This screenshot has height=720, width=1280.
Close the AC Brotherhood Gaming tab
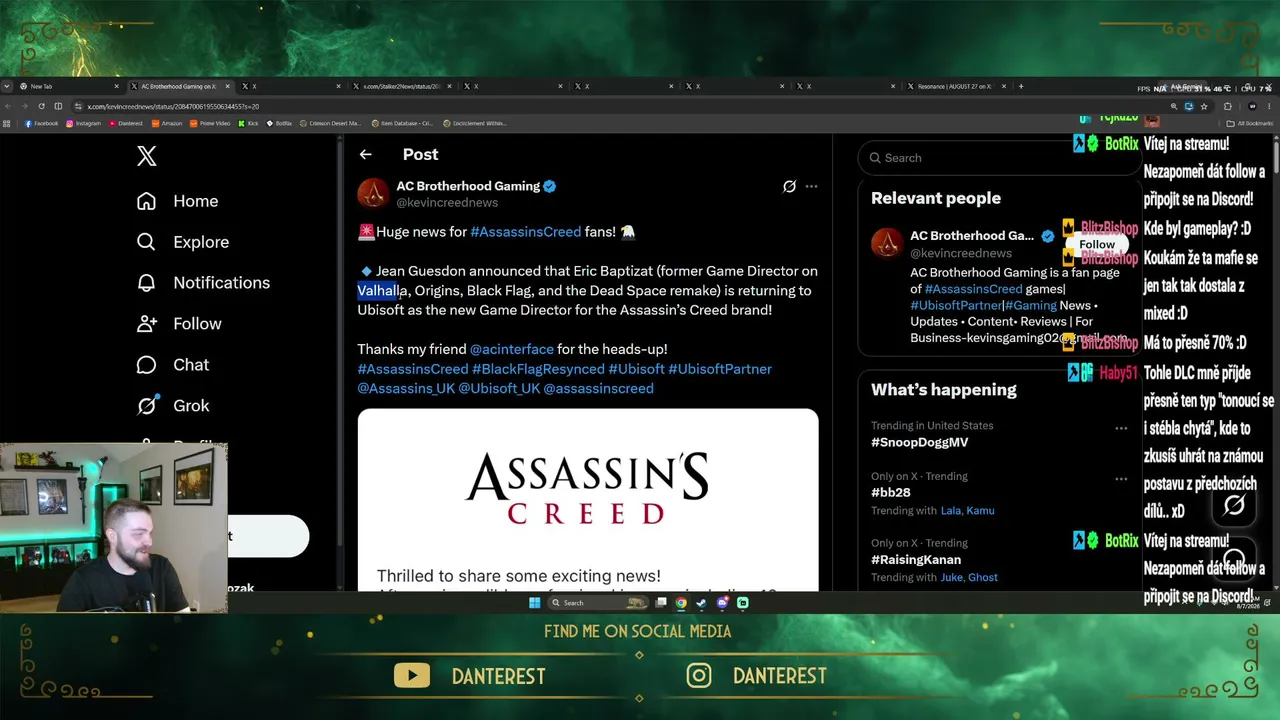point(228,87)
